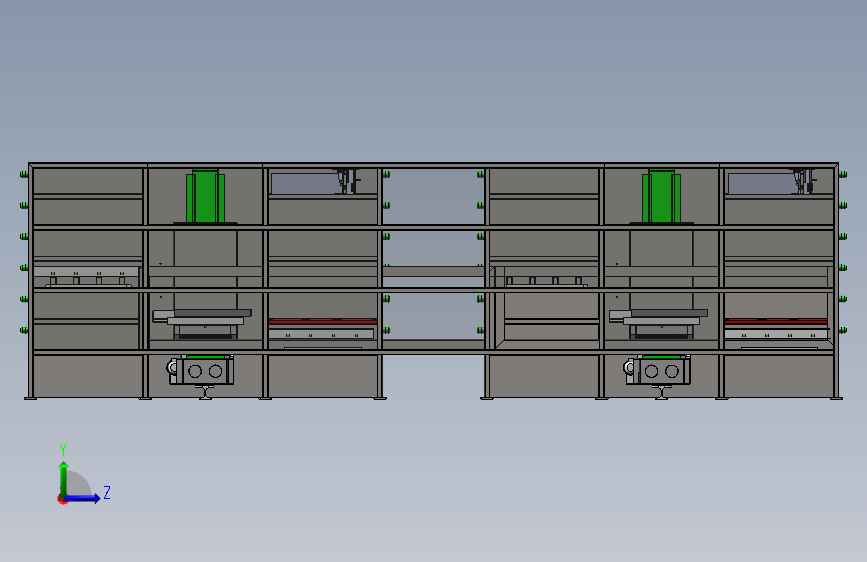Select the left red strip in the frame

coord(322,321)
